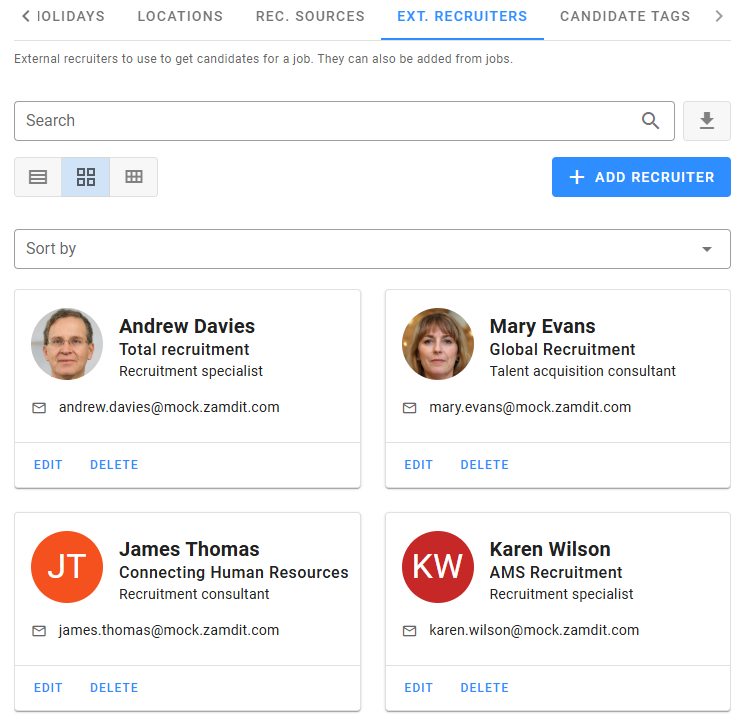Delete James Thomas recruiter
The image size is (745, 724).
click(x=114, y=688)
